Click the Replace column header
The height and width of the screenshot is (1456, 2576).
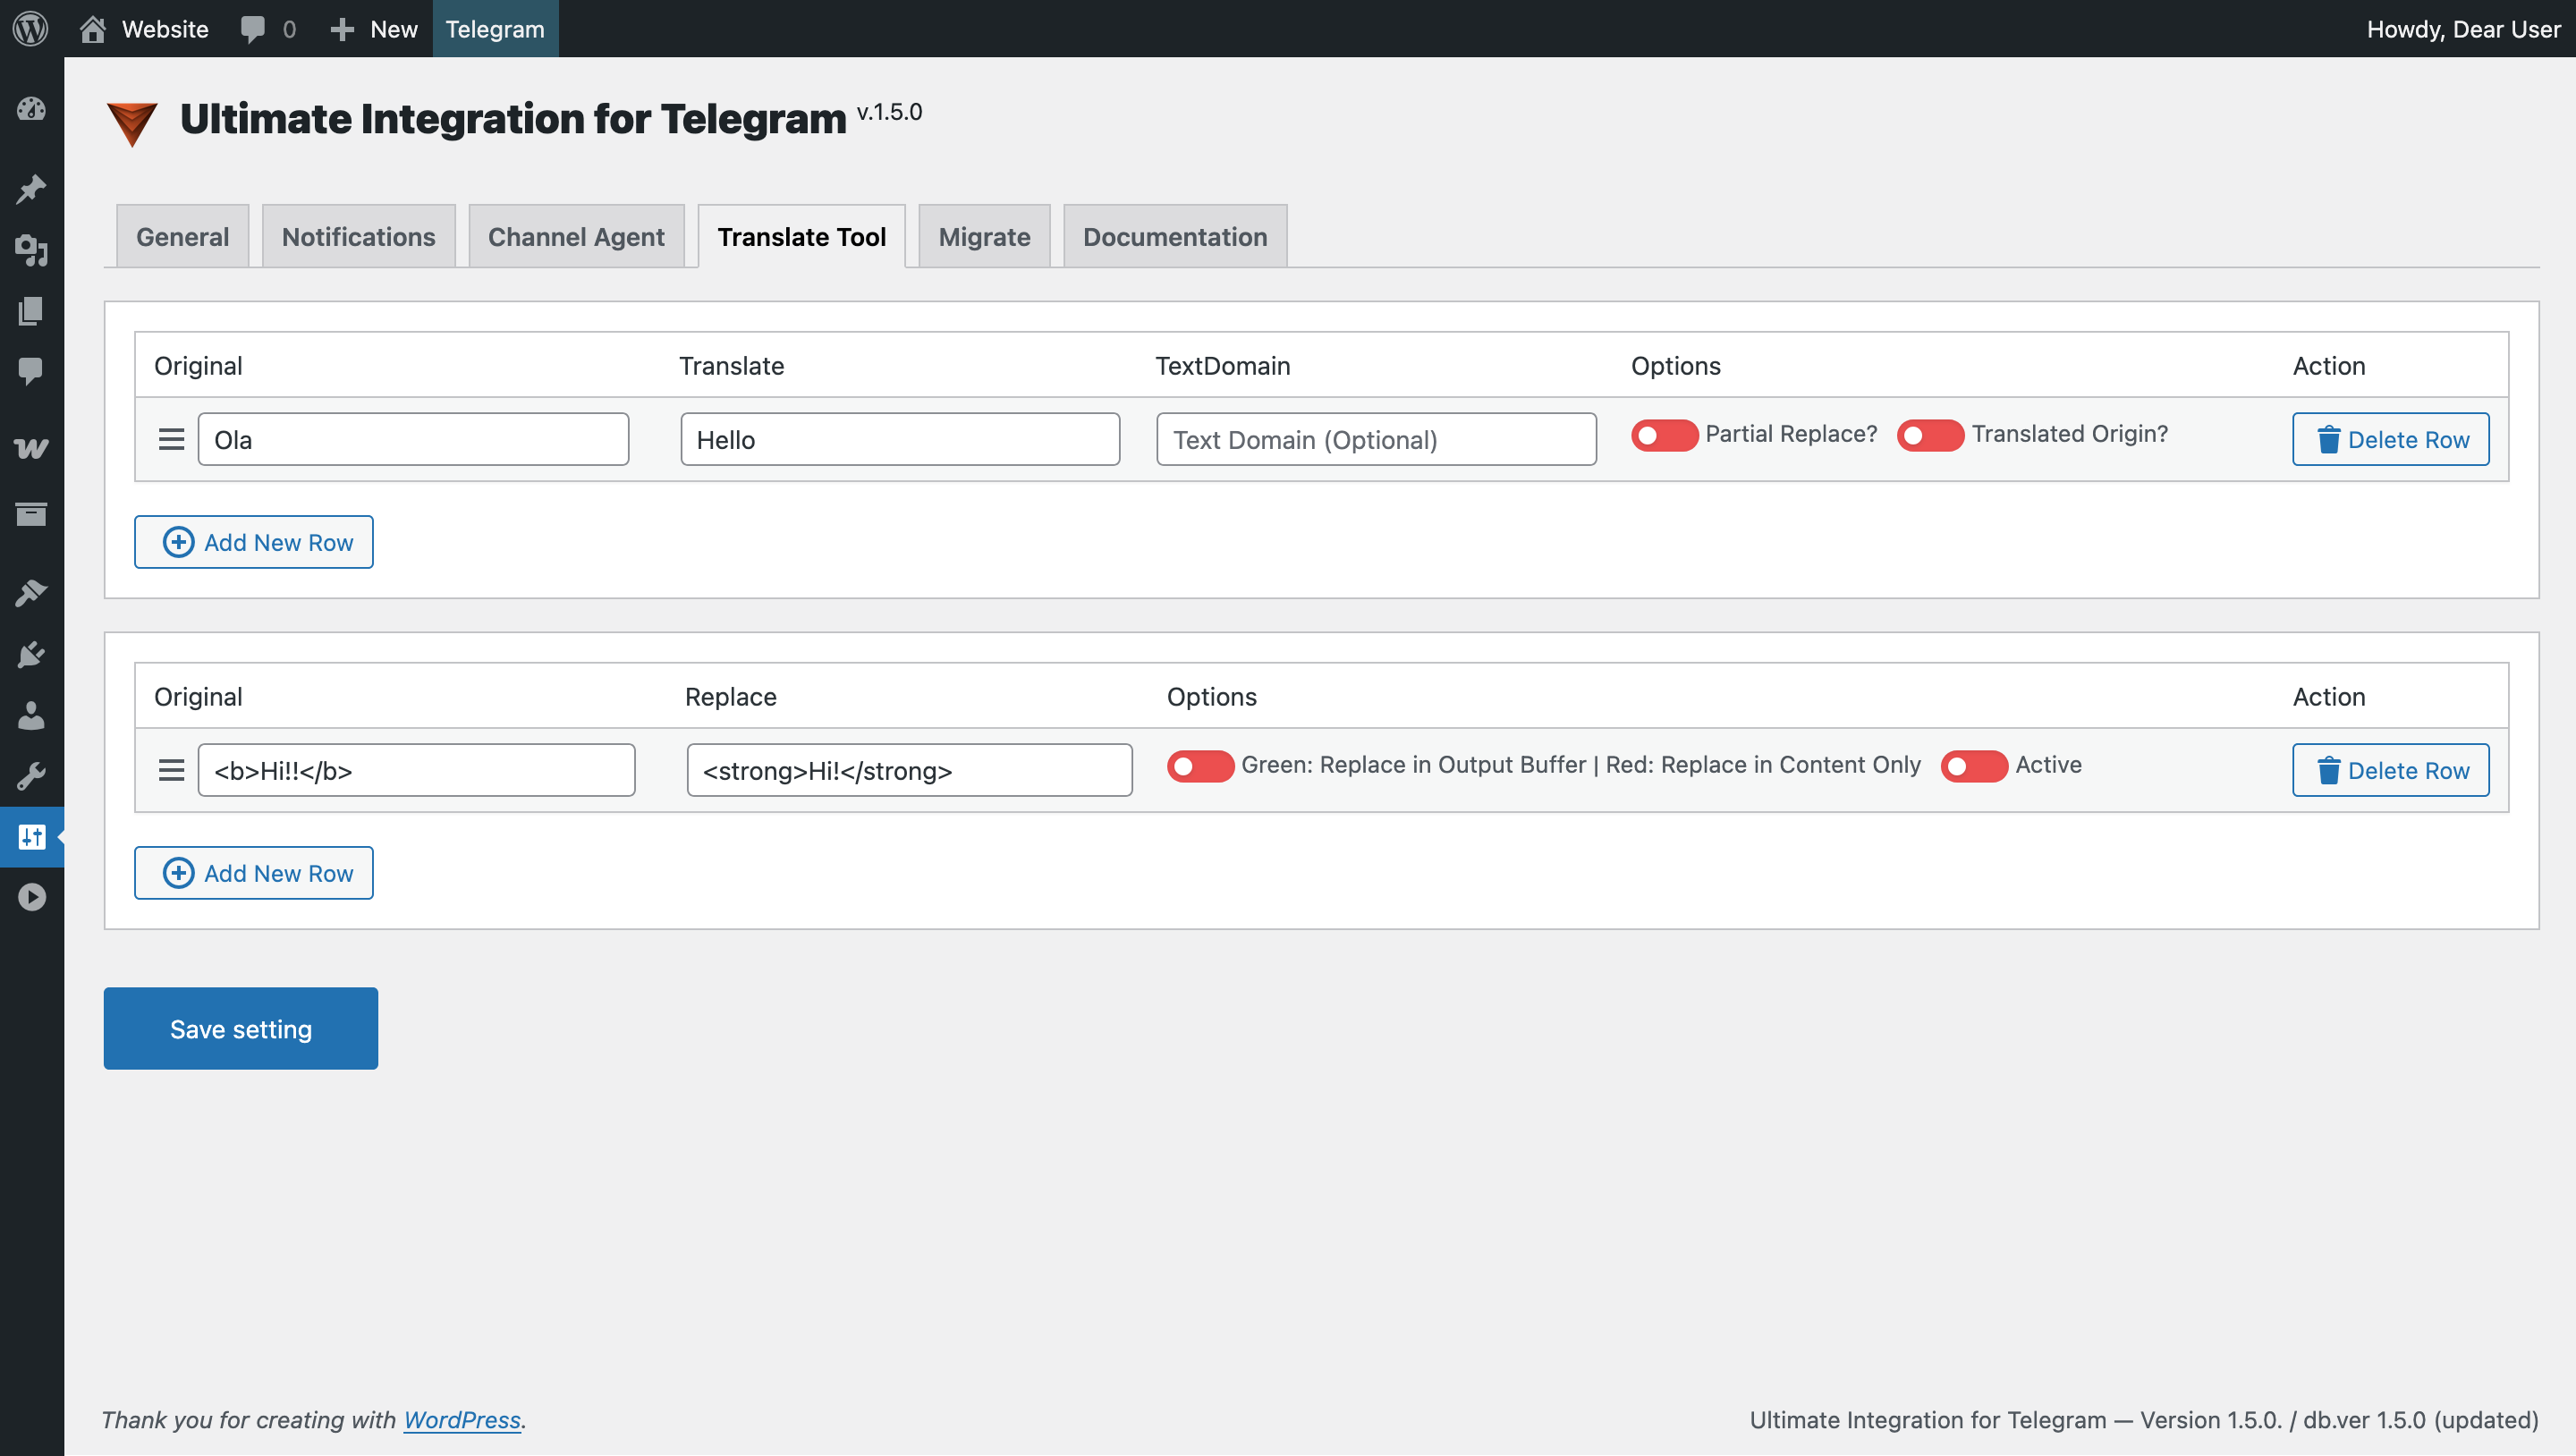click(731, 697)
